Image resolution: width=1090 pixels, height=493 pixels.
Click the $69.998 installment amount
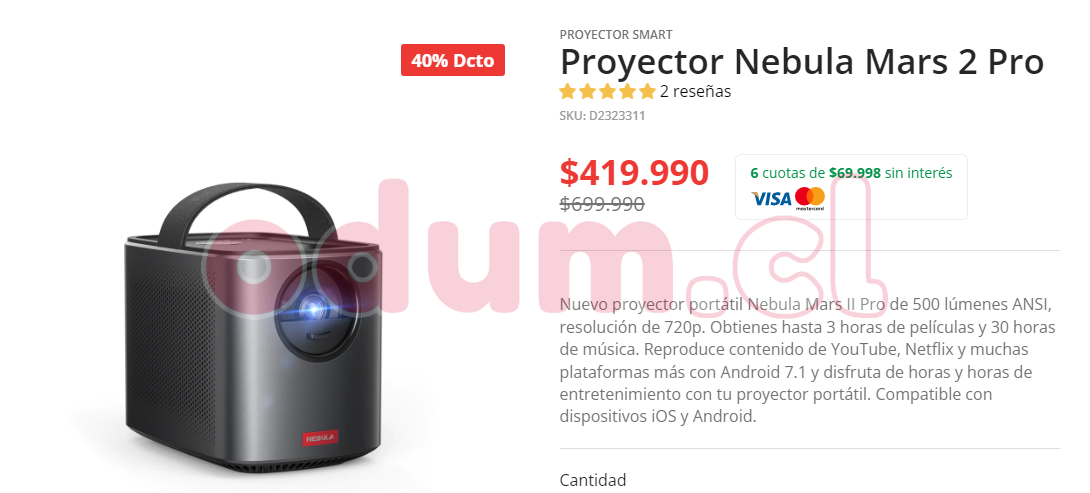click(854, 173)
